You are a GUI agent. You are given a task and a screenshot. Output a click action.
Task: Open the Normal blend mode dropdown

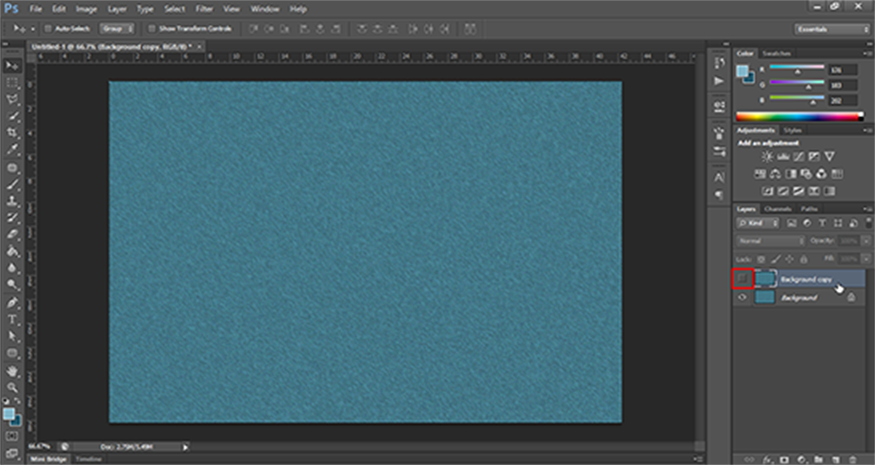click(770, 241)
